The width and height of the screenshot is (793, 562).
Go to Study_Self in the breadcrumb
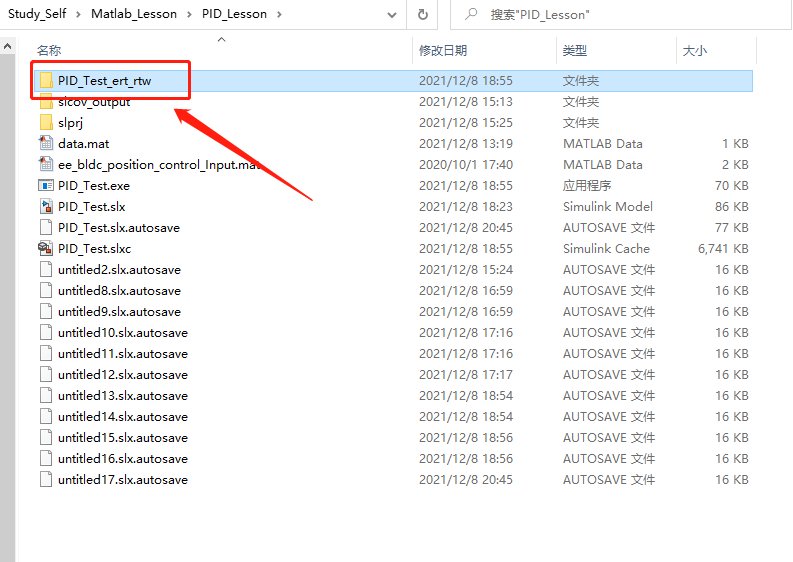tap(37, 14)
